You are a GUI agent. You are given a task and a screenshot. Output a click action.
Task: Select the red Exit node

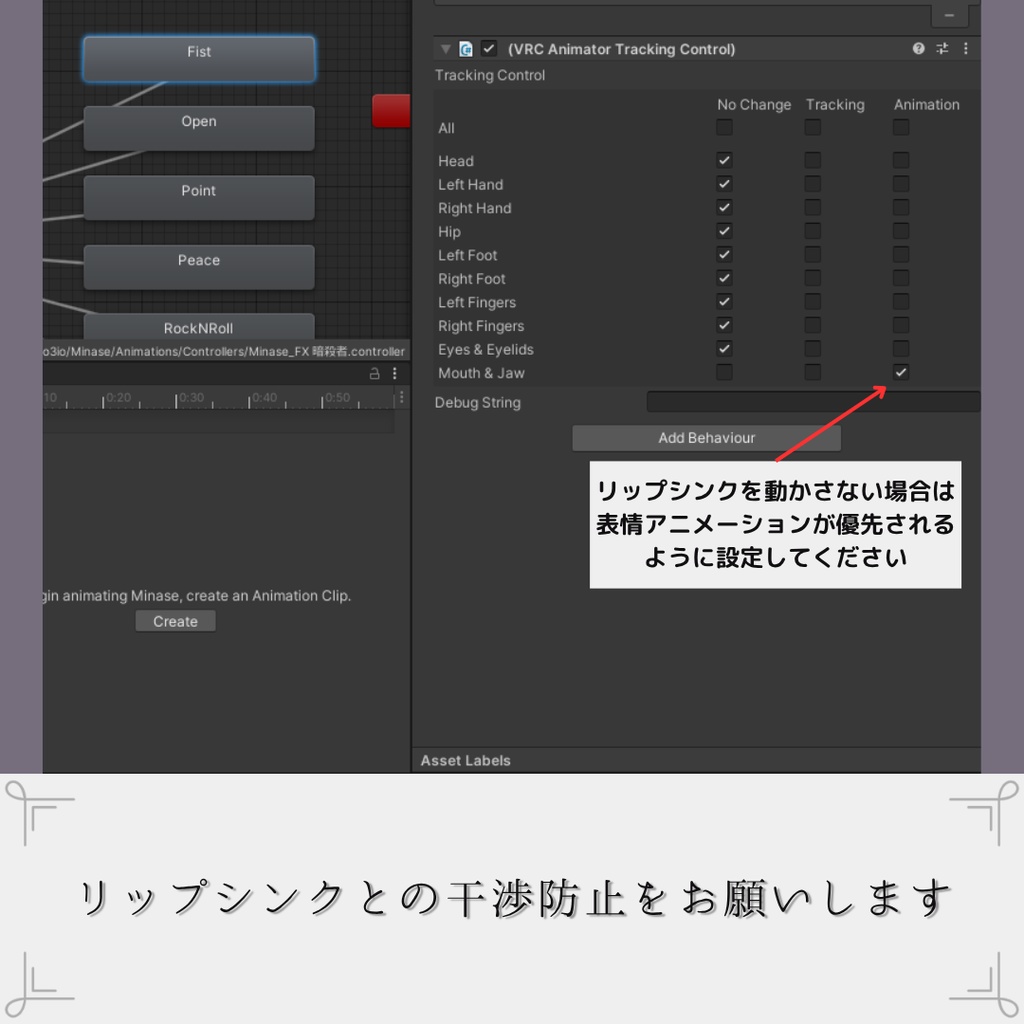click(391, 110)
